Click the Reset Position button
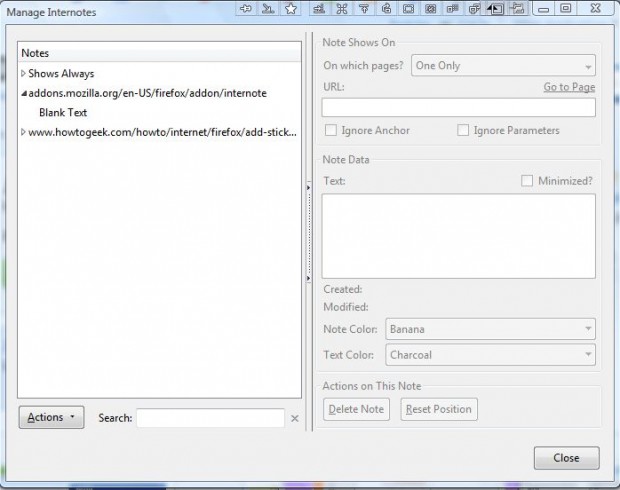 point(439,409)
